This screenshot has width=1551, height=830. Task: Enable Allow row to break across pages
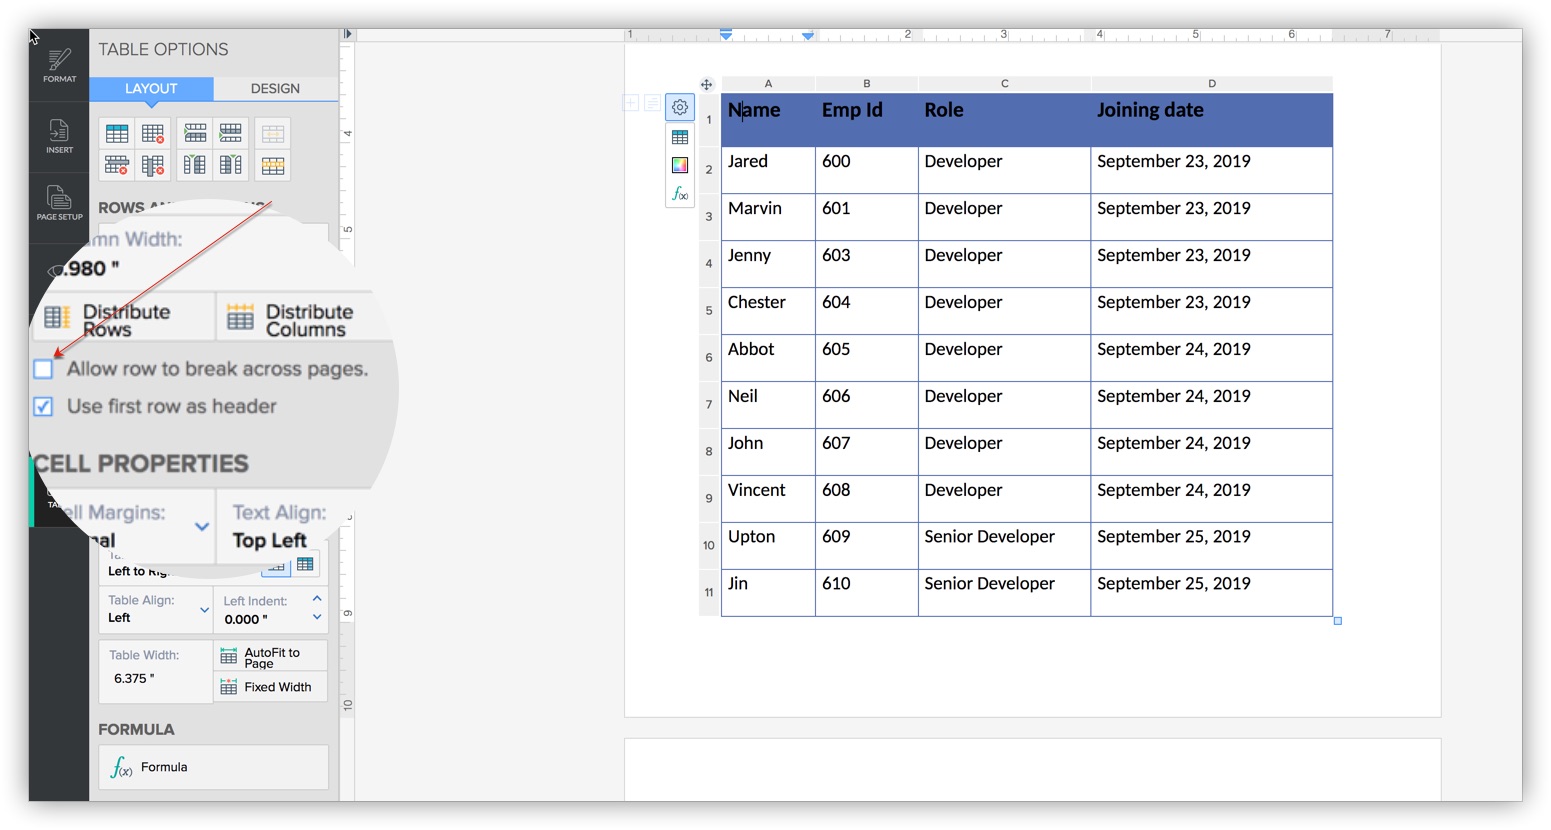tap(43, 369)
